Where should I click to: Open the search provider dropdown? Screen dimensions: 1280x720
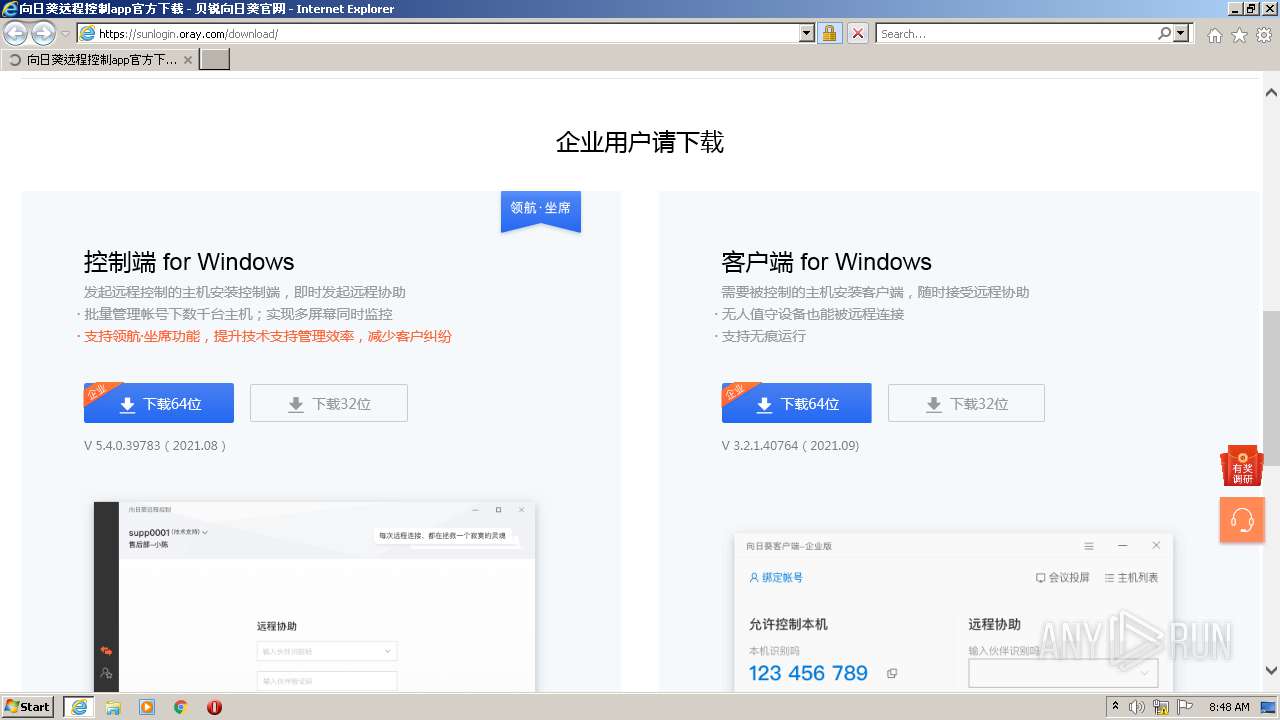(1182, 33)
